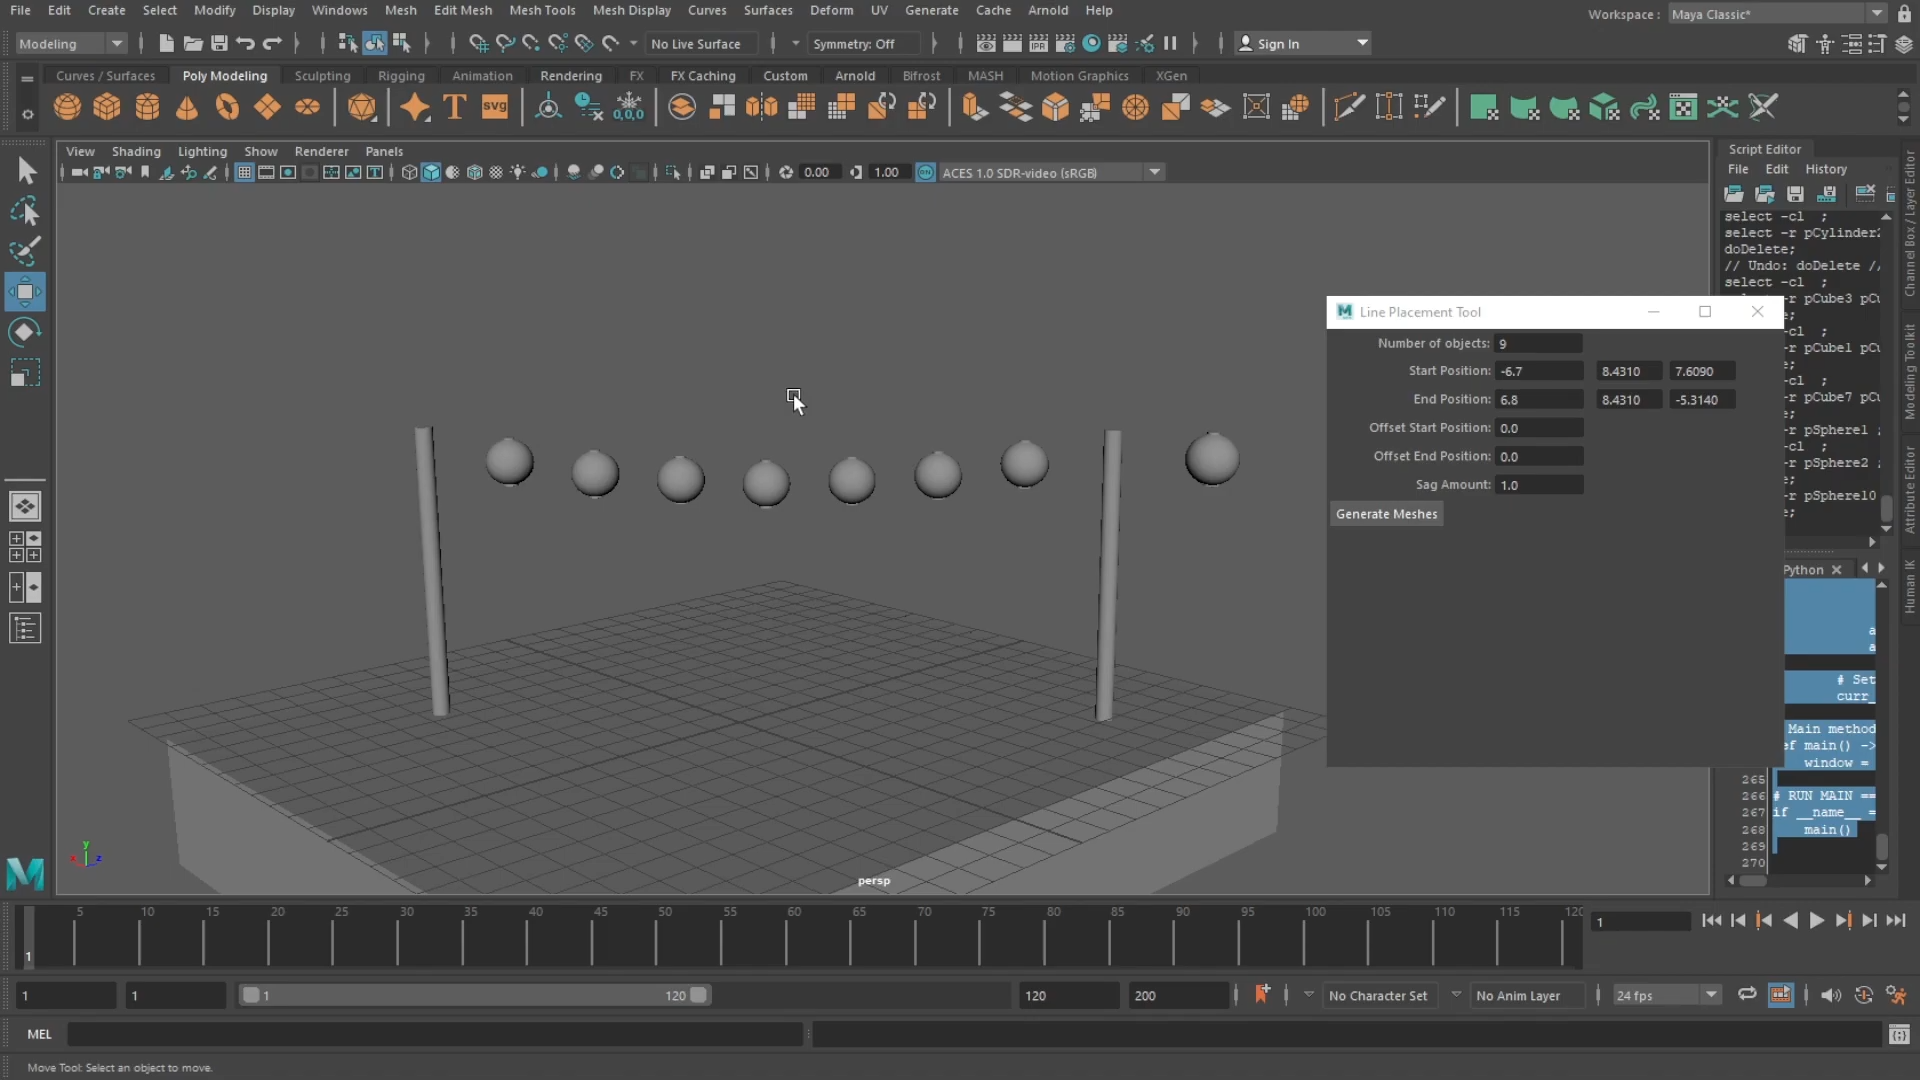Screen dimensions: 1920x1080
Task: Click the Generate Meshes button
Action: [x=1386, y=514]
